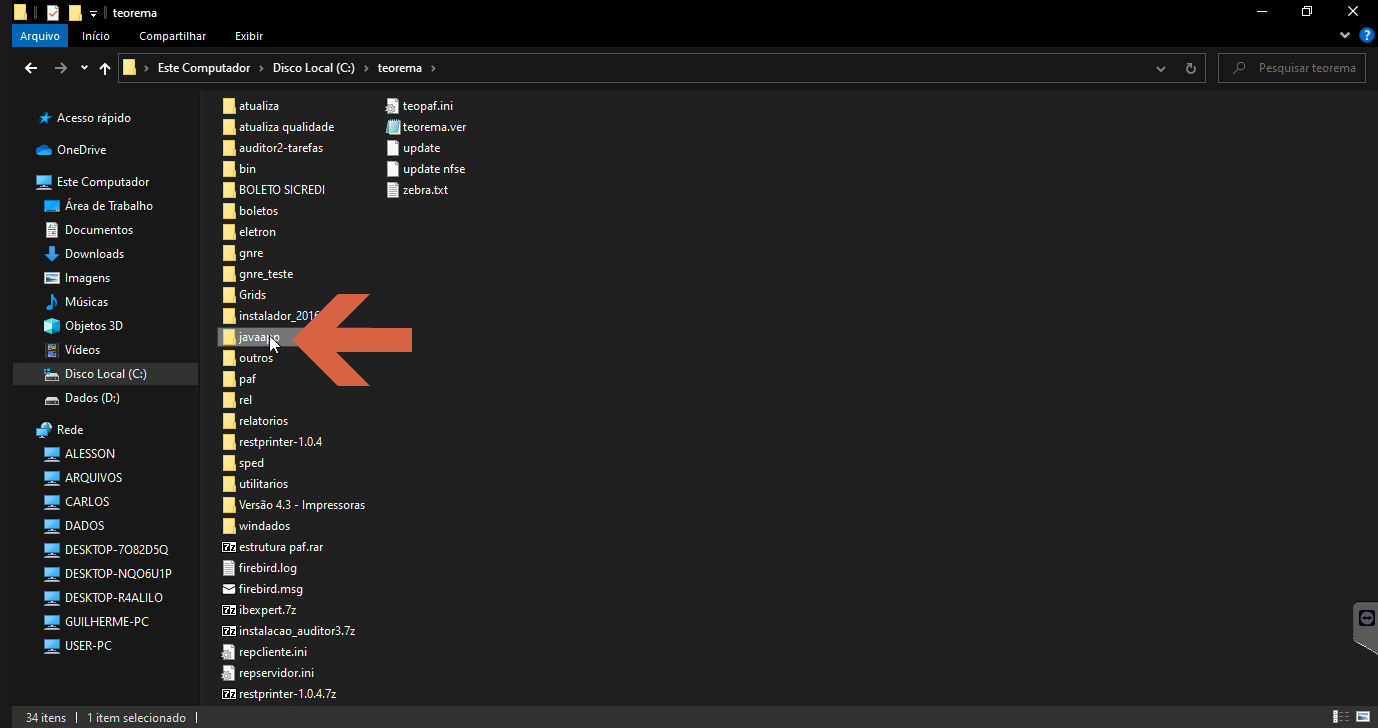Viewport: 1378px width, 728px height.
Task: Select the paf folder icon
Action: tap(229, 379)
